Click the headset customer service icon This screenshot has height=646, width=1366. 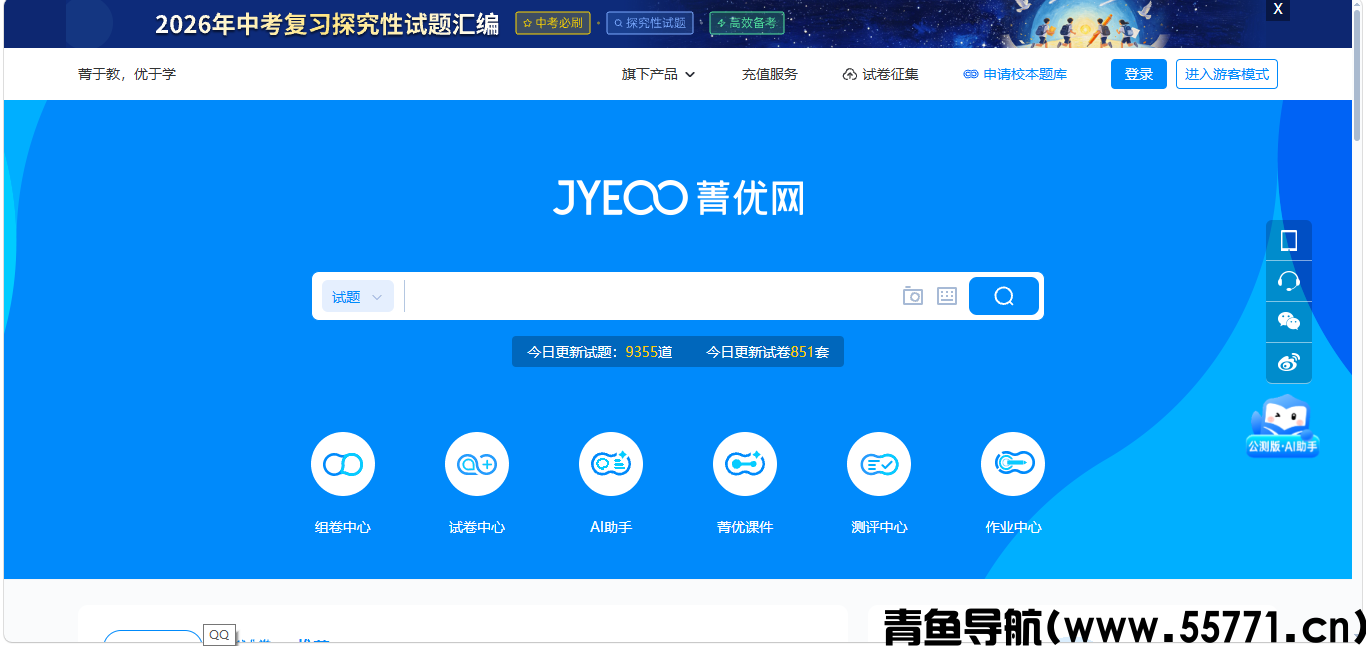[x=1289, y=281]
